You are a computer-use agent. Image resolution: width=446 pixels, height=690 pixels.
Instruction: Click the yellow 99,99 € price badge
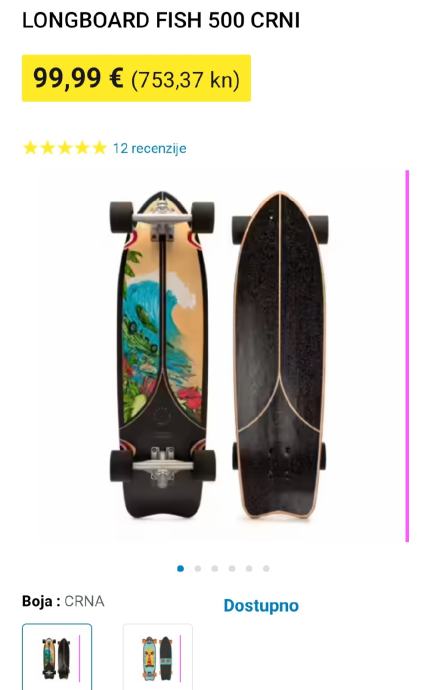click(136, 78)
